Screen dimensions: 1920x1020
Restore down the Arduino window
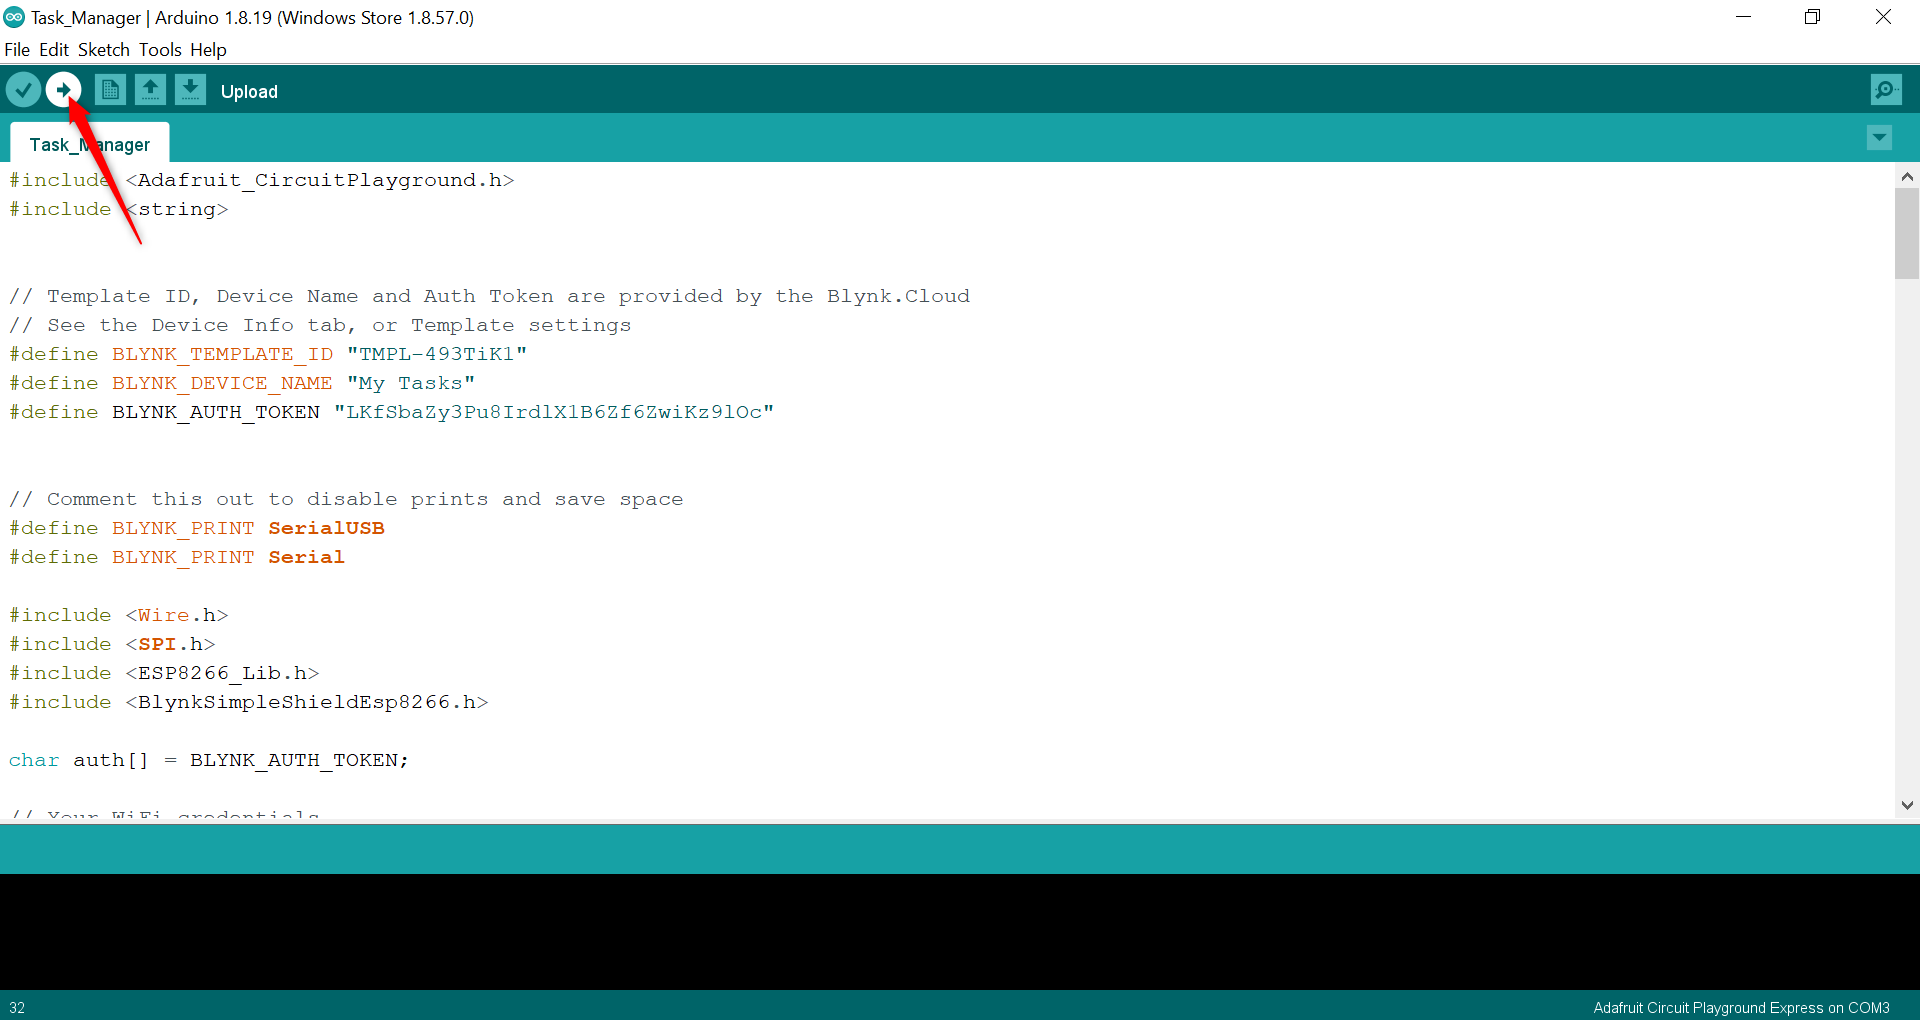tap(1813, 17)
